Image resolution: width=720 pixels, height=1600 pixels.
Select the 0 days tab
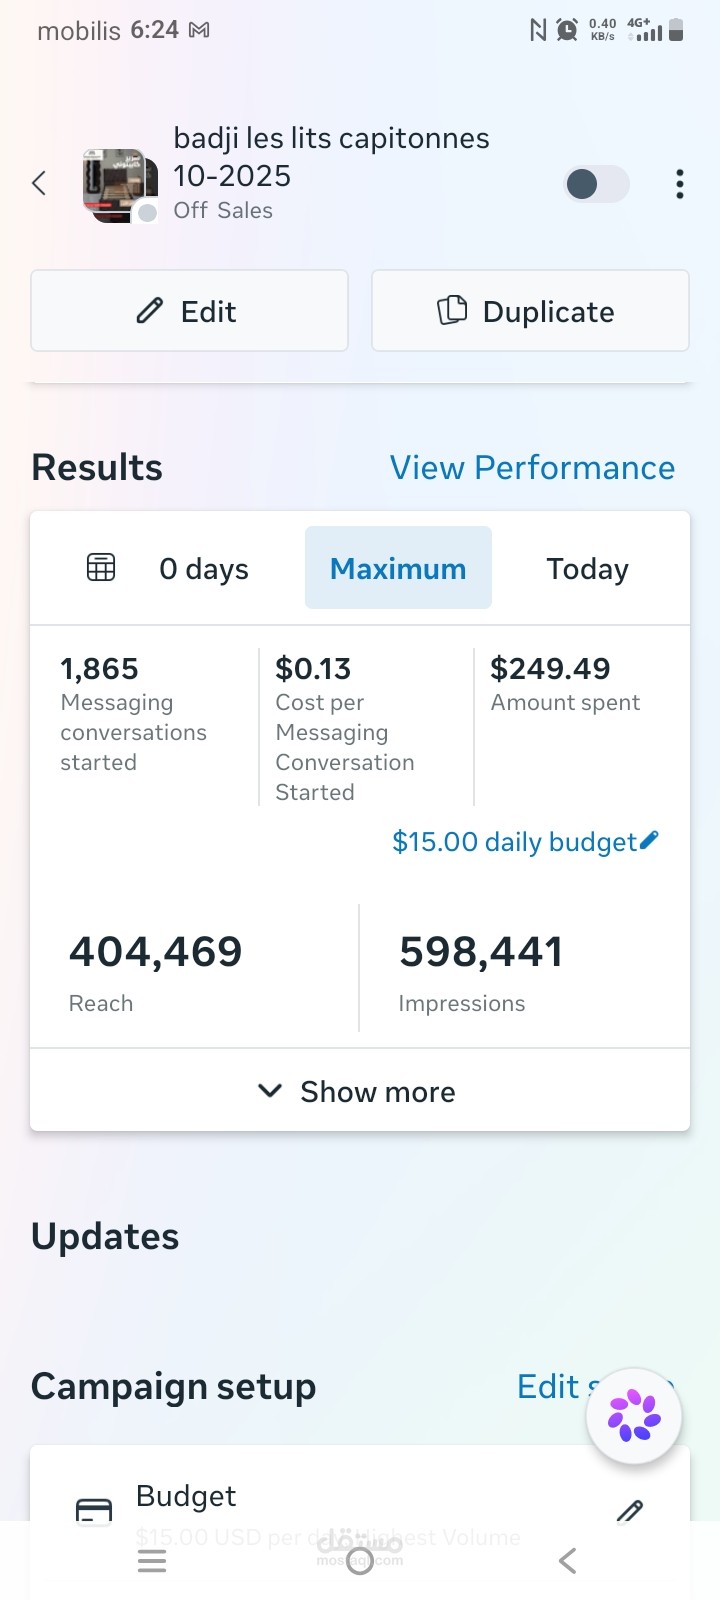(x=204, y=569)
